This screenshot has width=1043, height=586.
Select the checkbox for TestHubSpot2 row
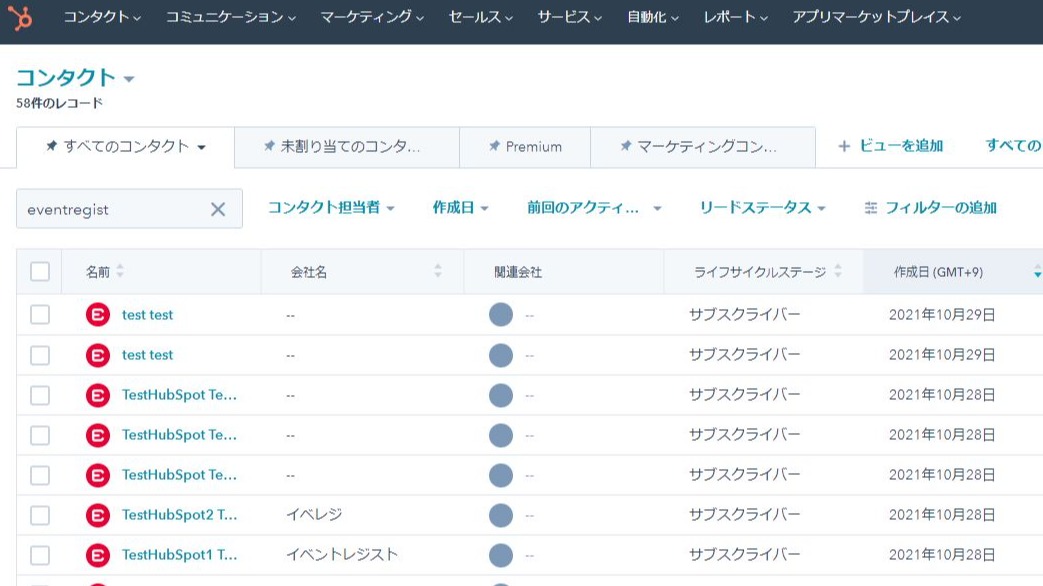click(40, 515)
